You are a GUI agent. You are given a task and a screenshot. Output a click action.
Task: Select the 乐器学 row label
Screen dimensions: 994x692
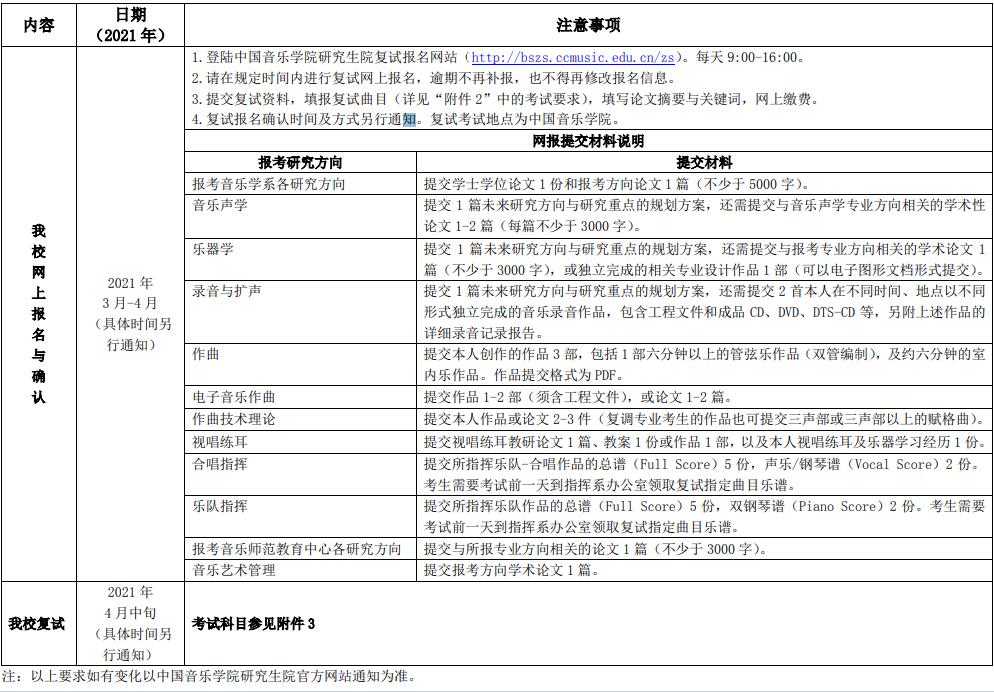(x=213, y=247)
